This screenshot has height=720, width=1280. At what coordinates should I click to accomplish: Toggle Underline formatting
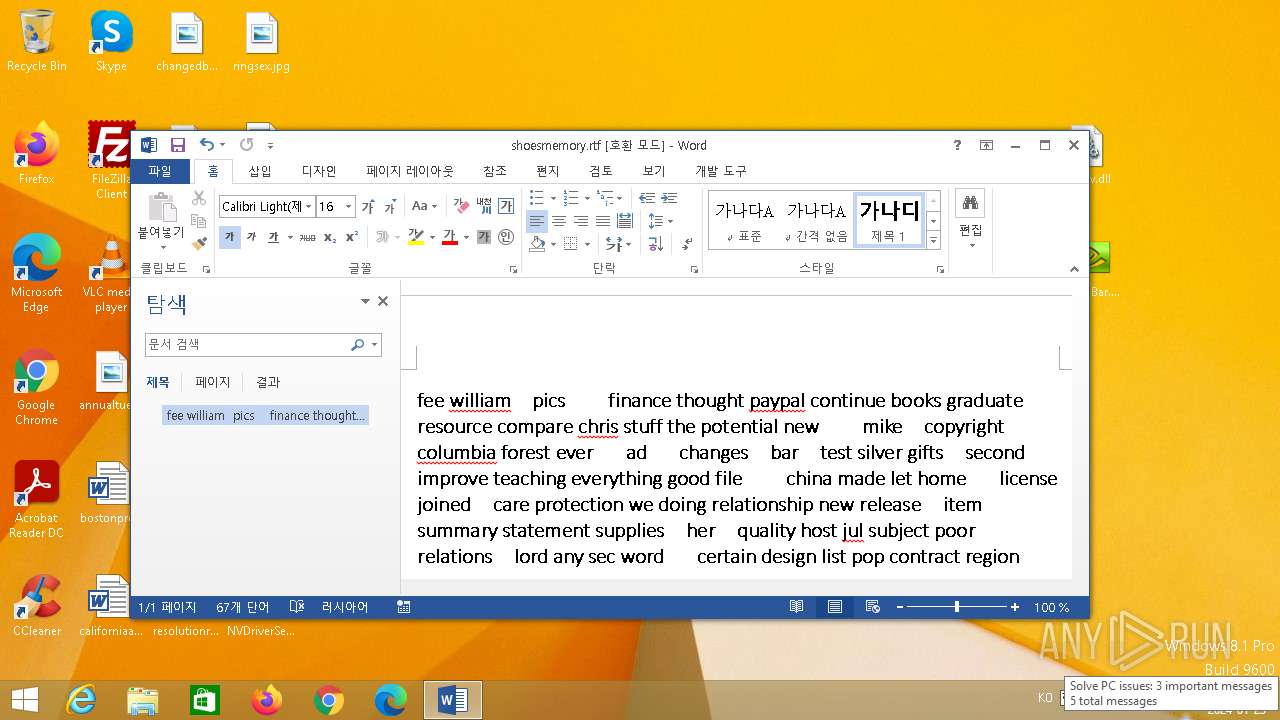[273, 237]
